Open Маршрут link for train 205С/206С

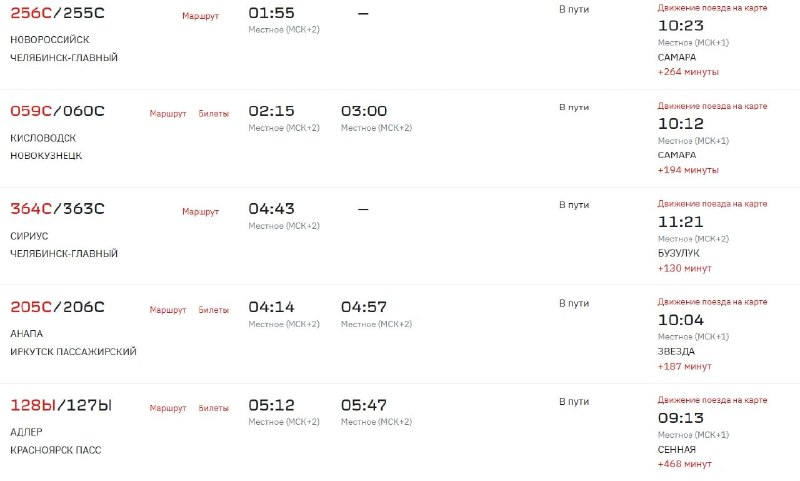coord(168,310)
